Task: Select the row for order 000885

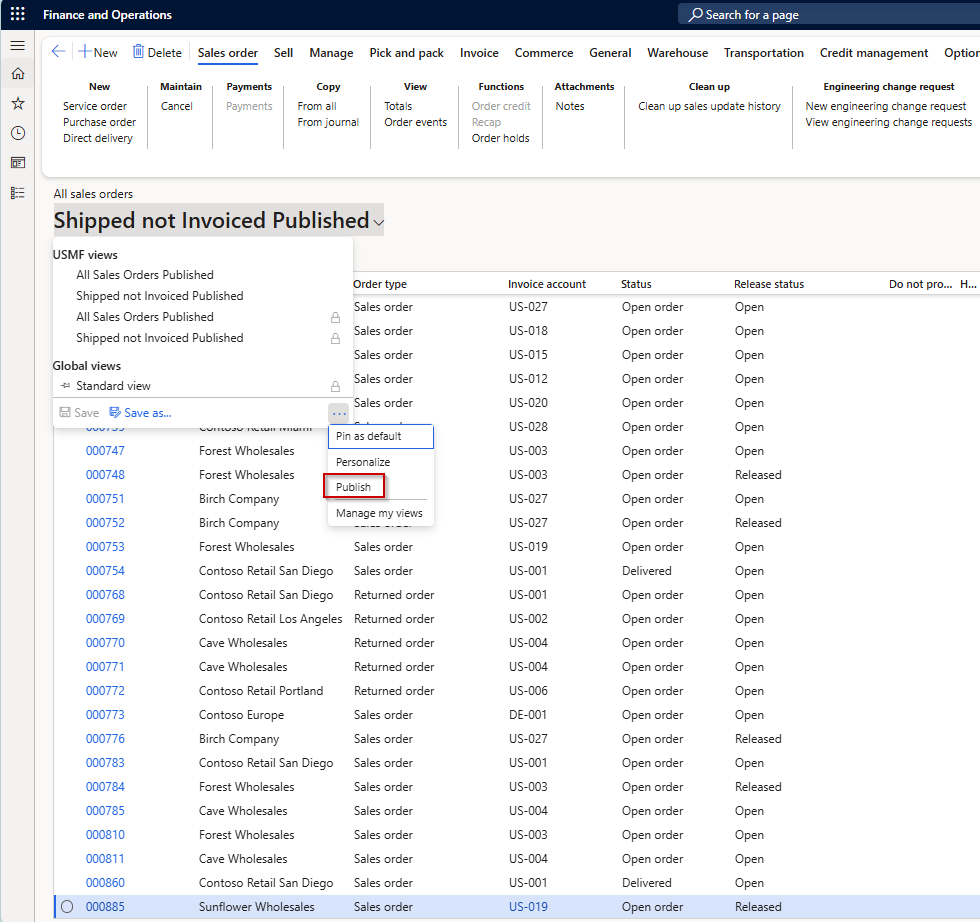Action: pos(66,906)
